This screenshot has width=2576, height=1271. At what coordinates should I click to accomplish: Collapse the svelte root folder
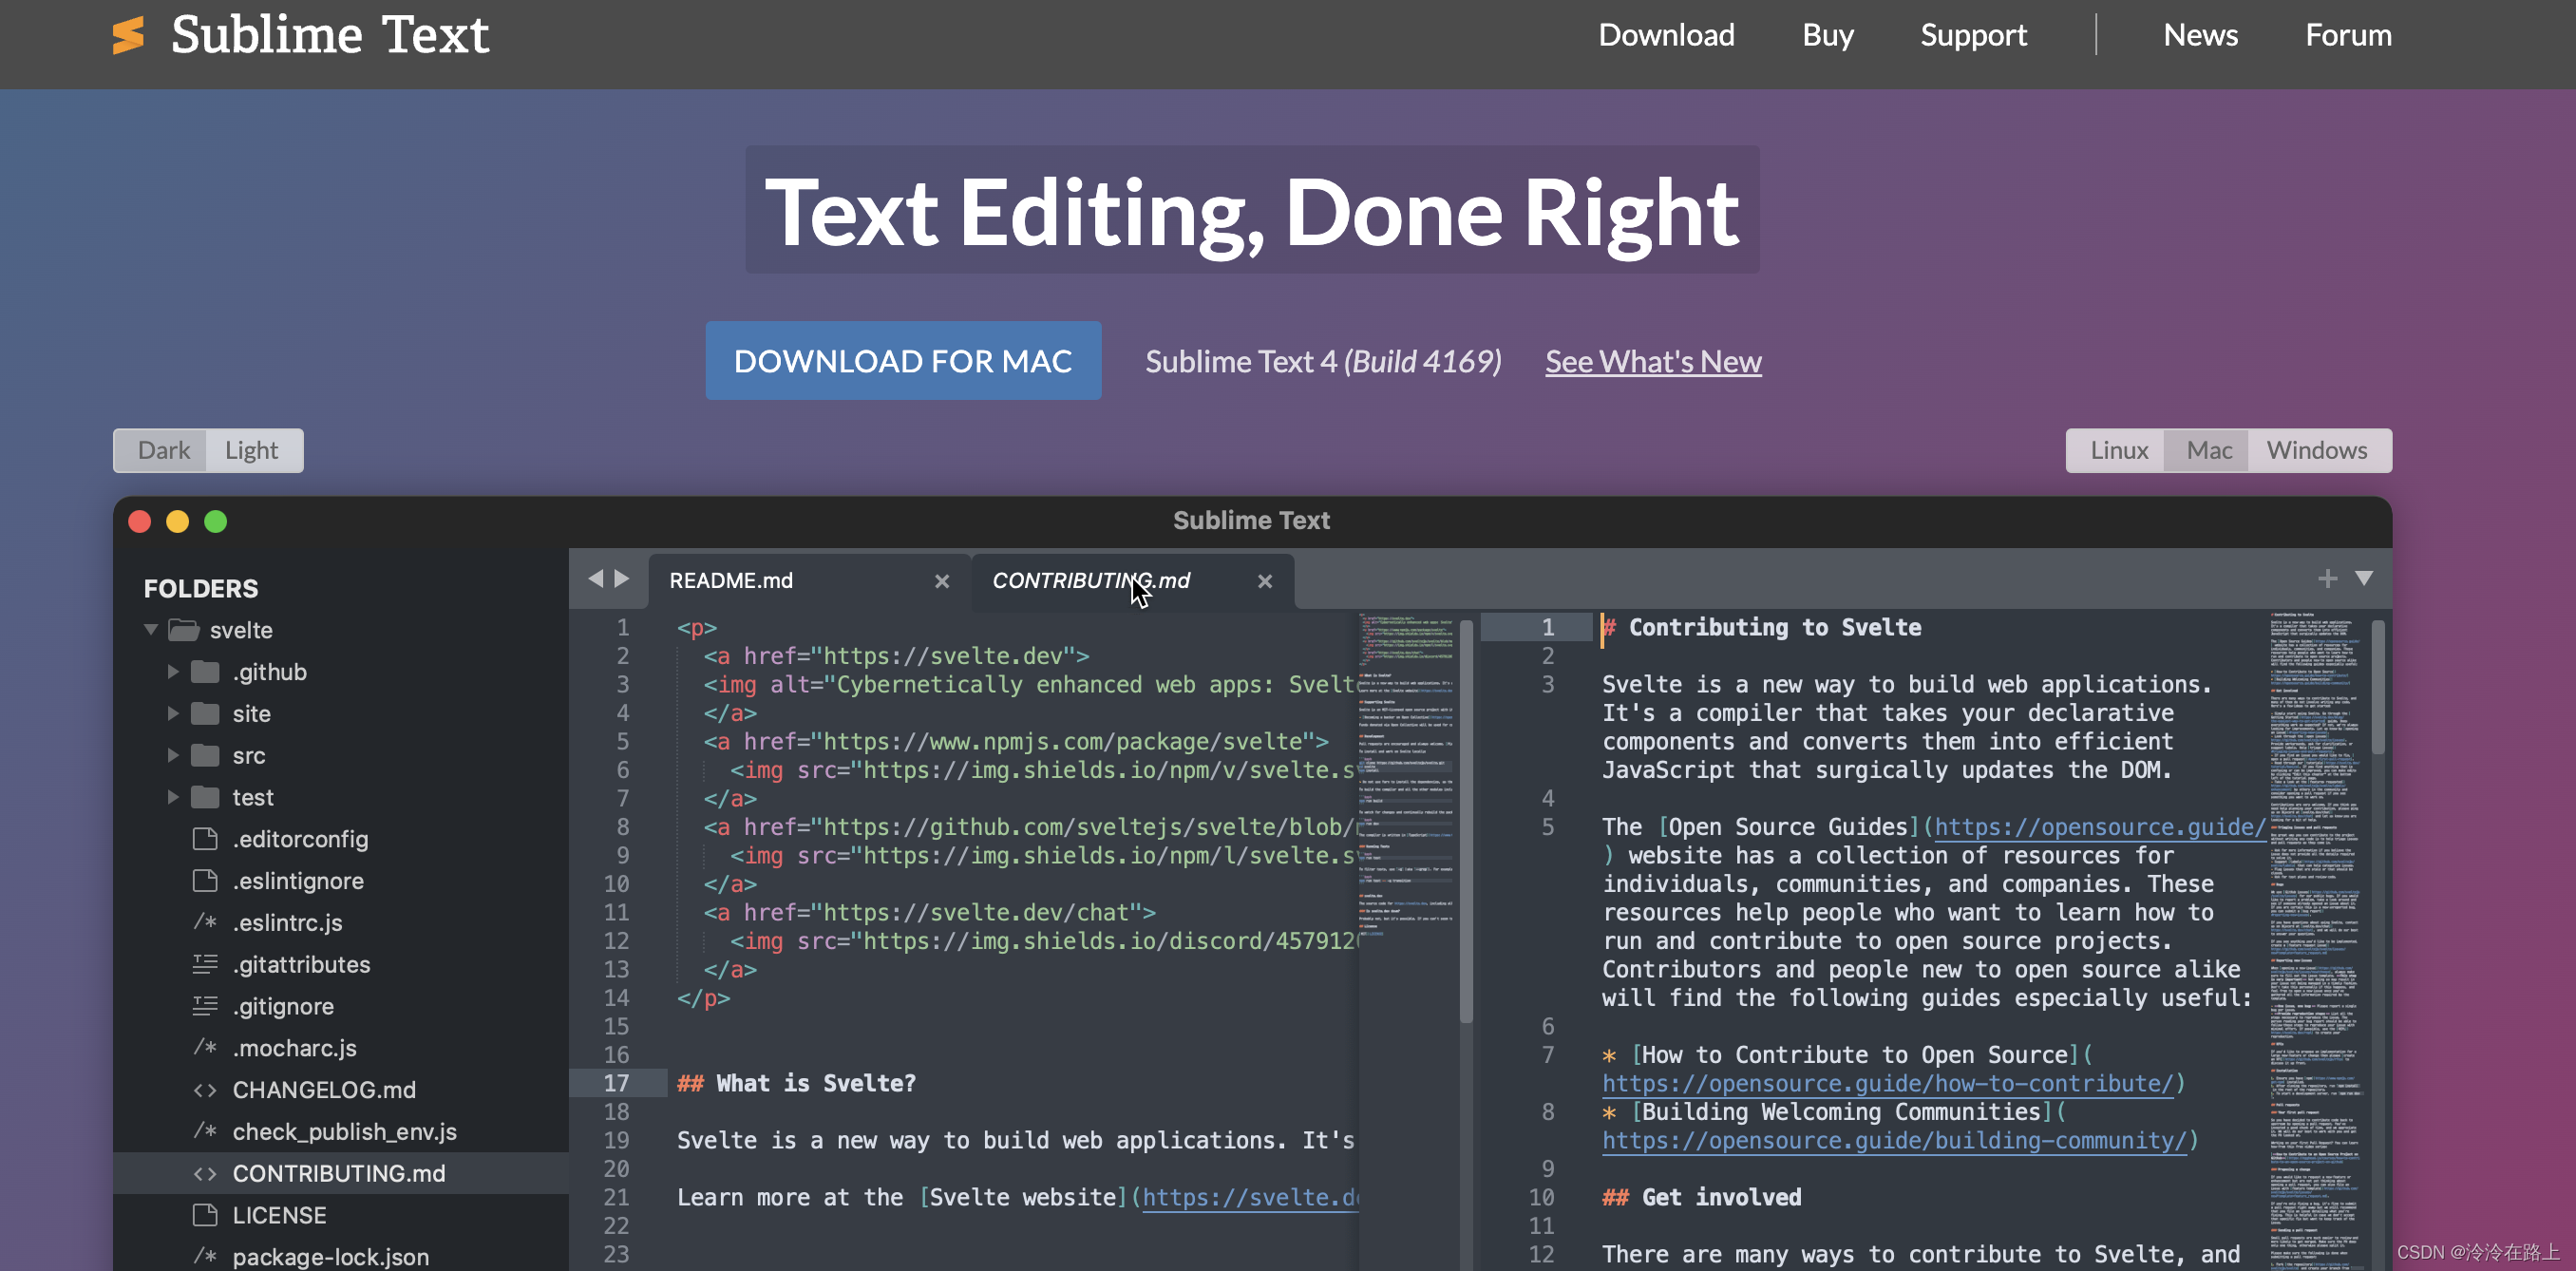tap(151, 630)
